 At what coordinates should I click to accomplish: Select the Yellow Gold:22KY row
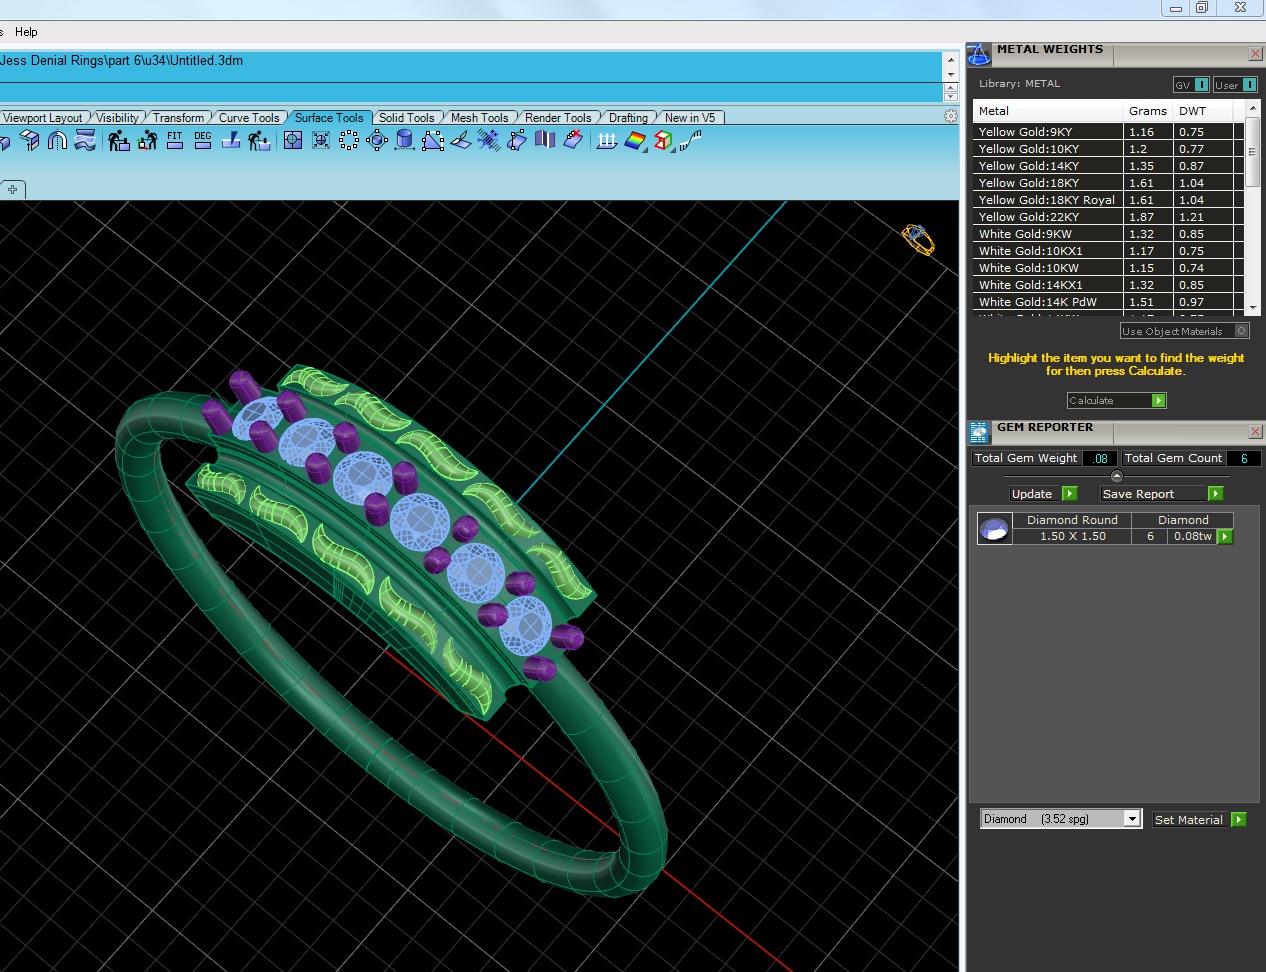pos(1109,217)
